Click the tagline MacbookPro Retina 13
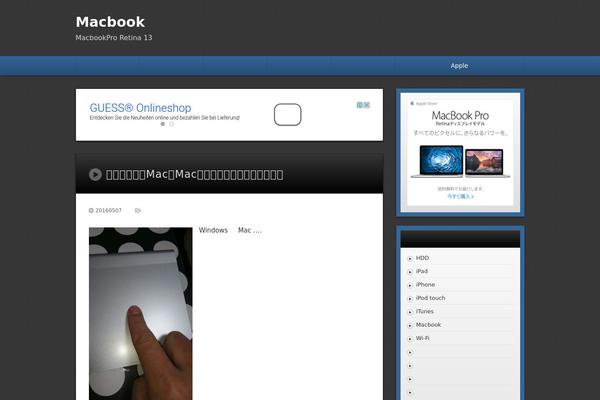Image resolution: width=600 pixels, height=400 pixels. tap(114, 38)
